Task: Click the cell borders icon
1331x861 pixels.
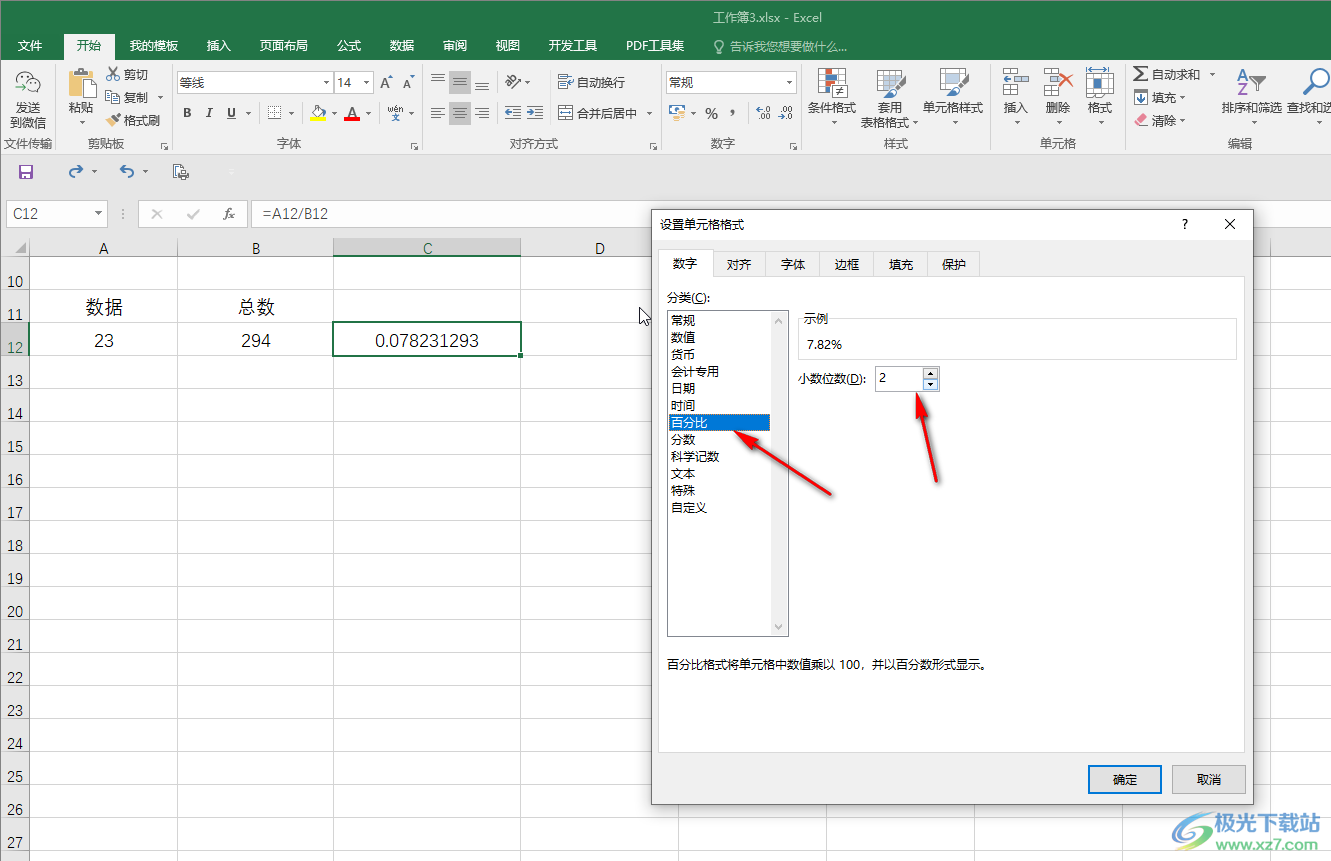Action: [x=275, y=113]
